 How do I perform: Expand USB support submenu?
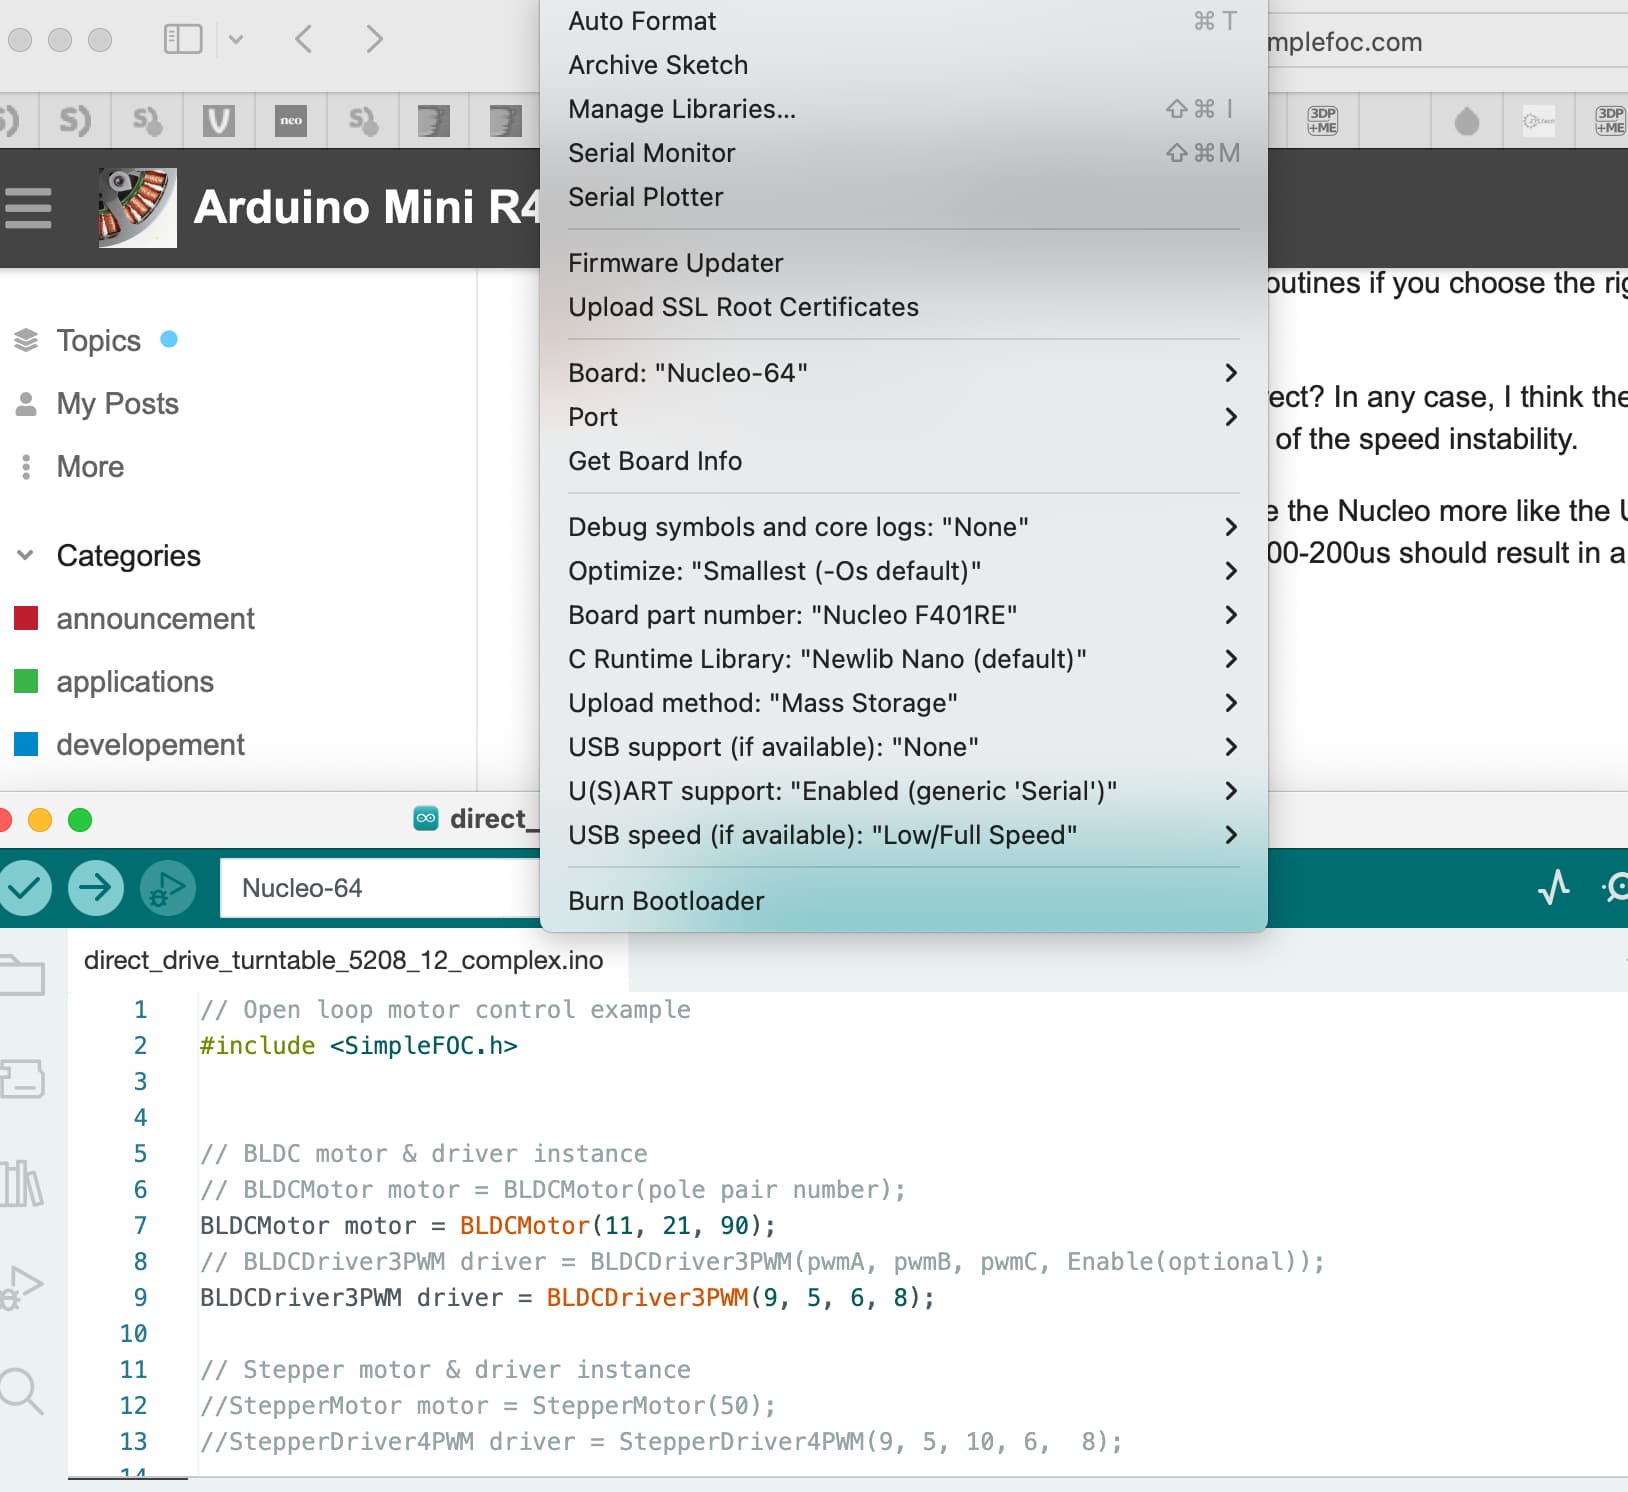903,747
